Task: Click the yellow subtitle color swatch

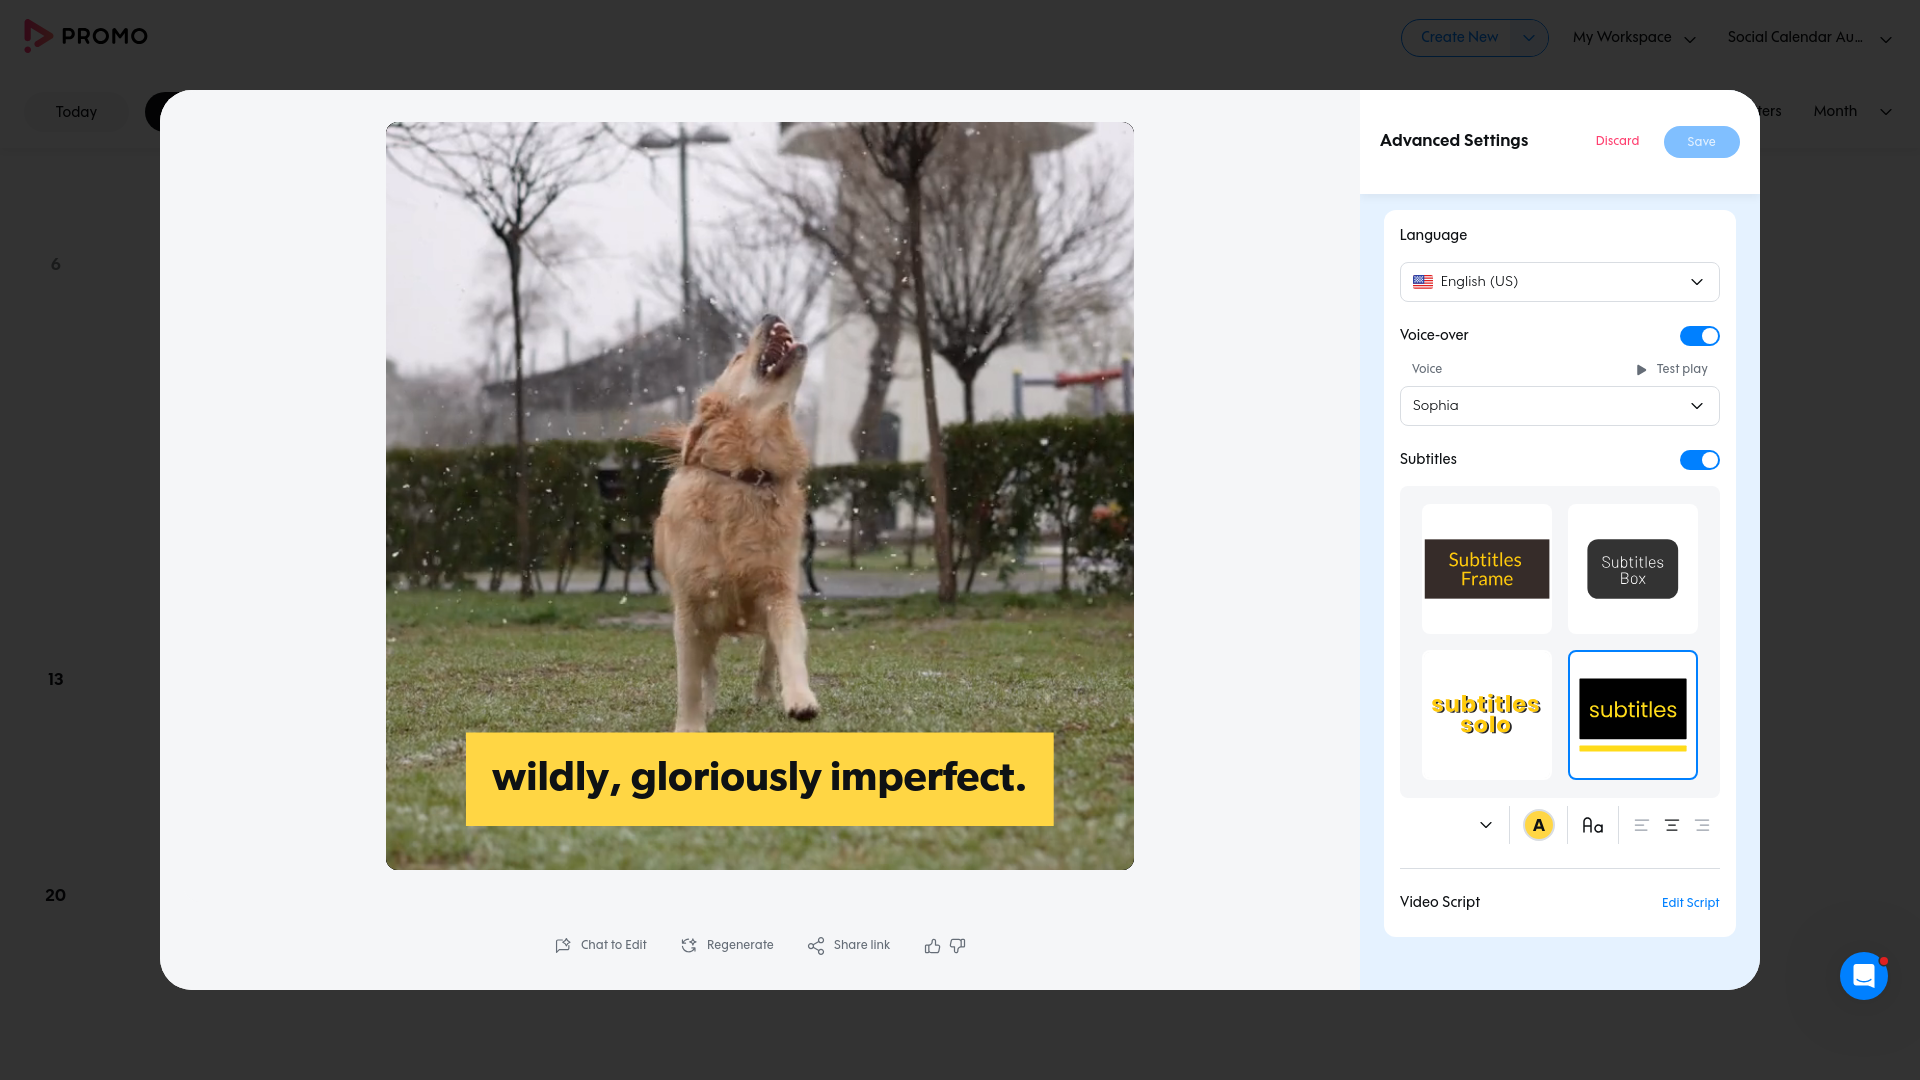Action: pyautogui.click(x=1538, y=826)
